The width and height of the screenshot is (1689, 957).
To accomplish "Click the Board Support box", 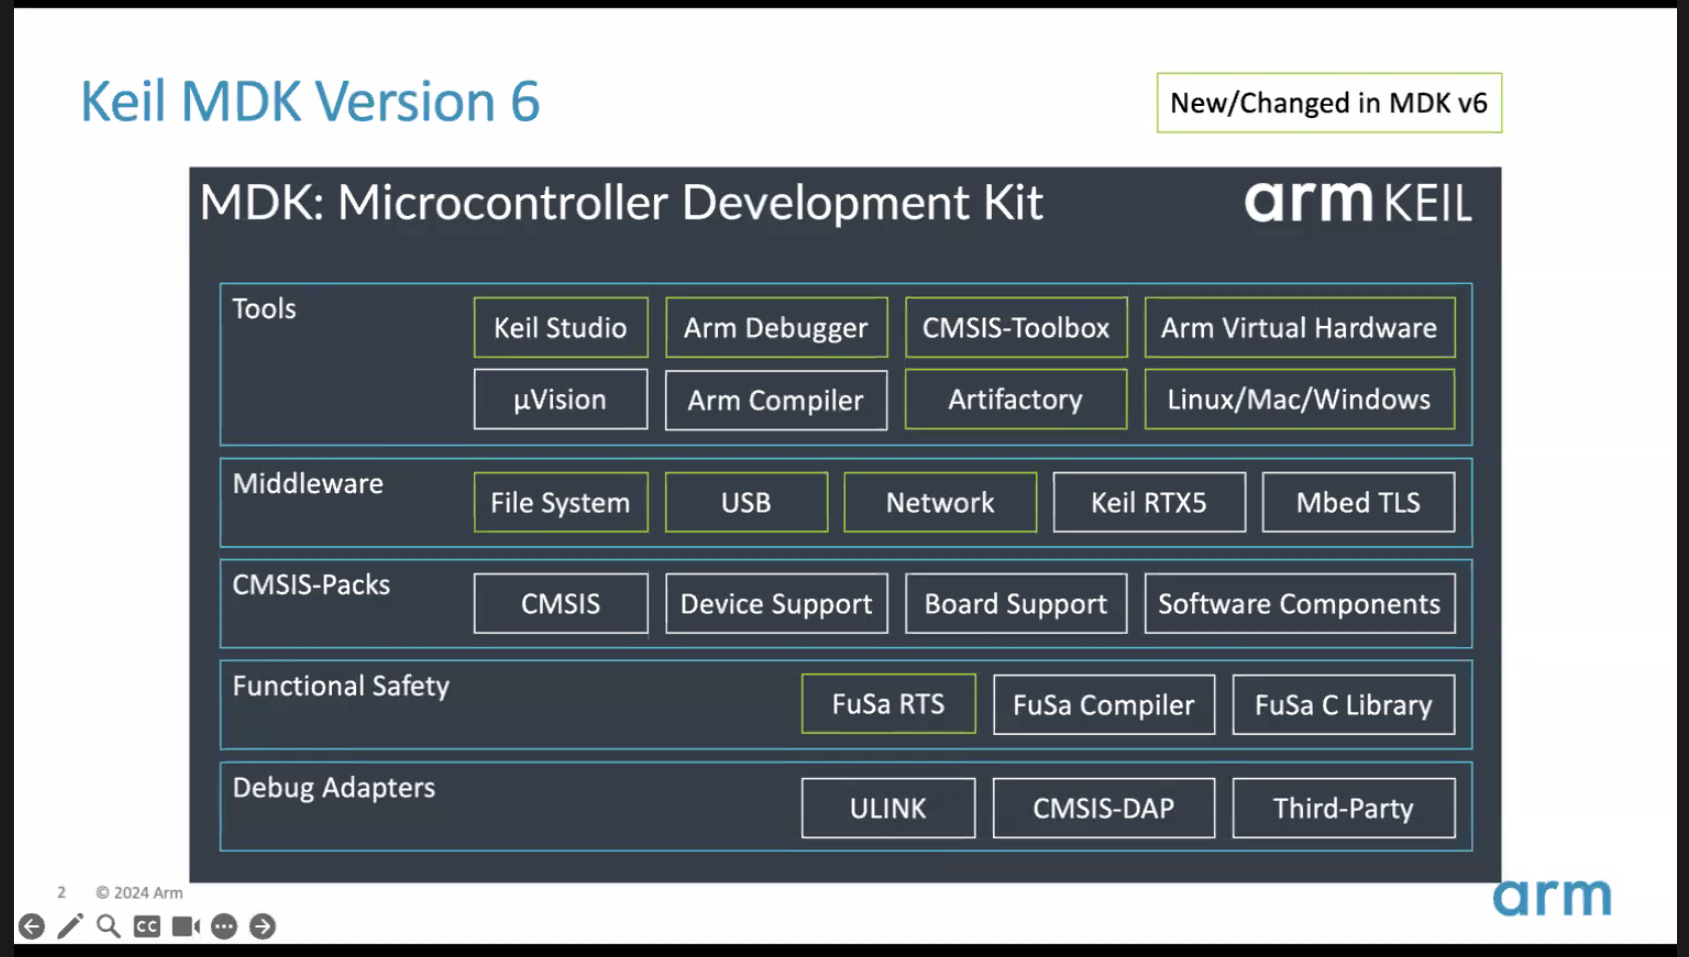I will click(1016, 603).
